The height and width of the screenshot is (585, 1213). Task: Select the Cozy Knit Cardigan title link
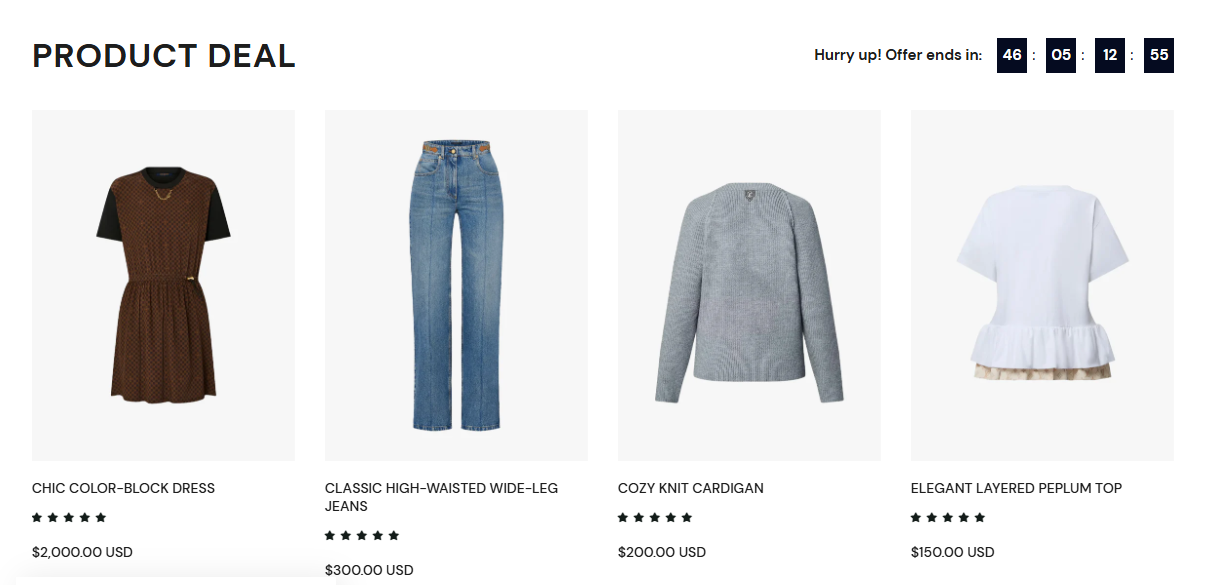tap(690, 488)
